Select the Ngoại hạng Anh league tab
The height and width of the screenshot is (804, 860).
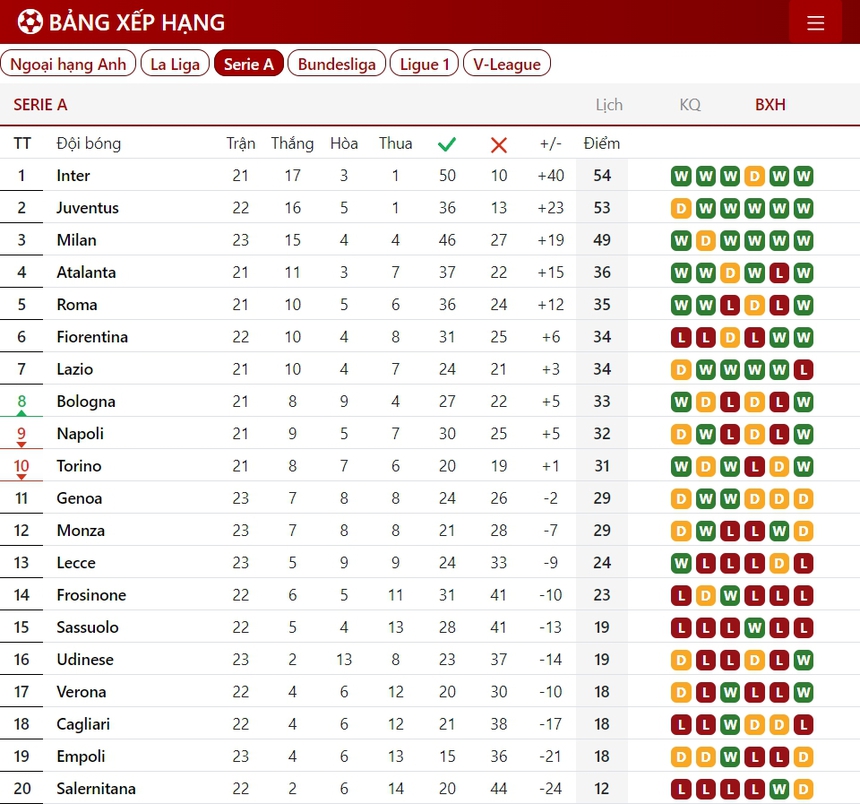(x=69, y=64)
